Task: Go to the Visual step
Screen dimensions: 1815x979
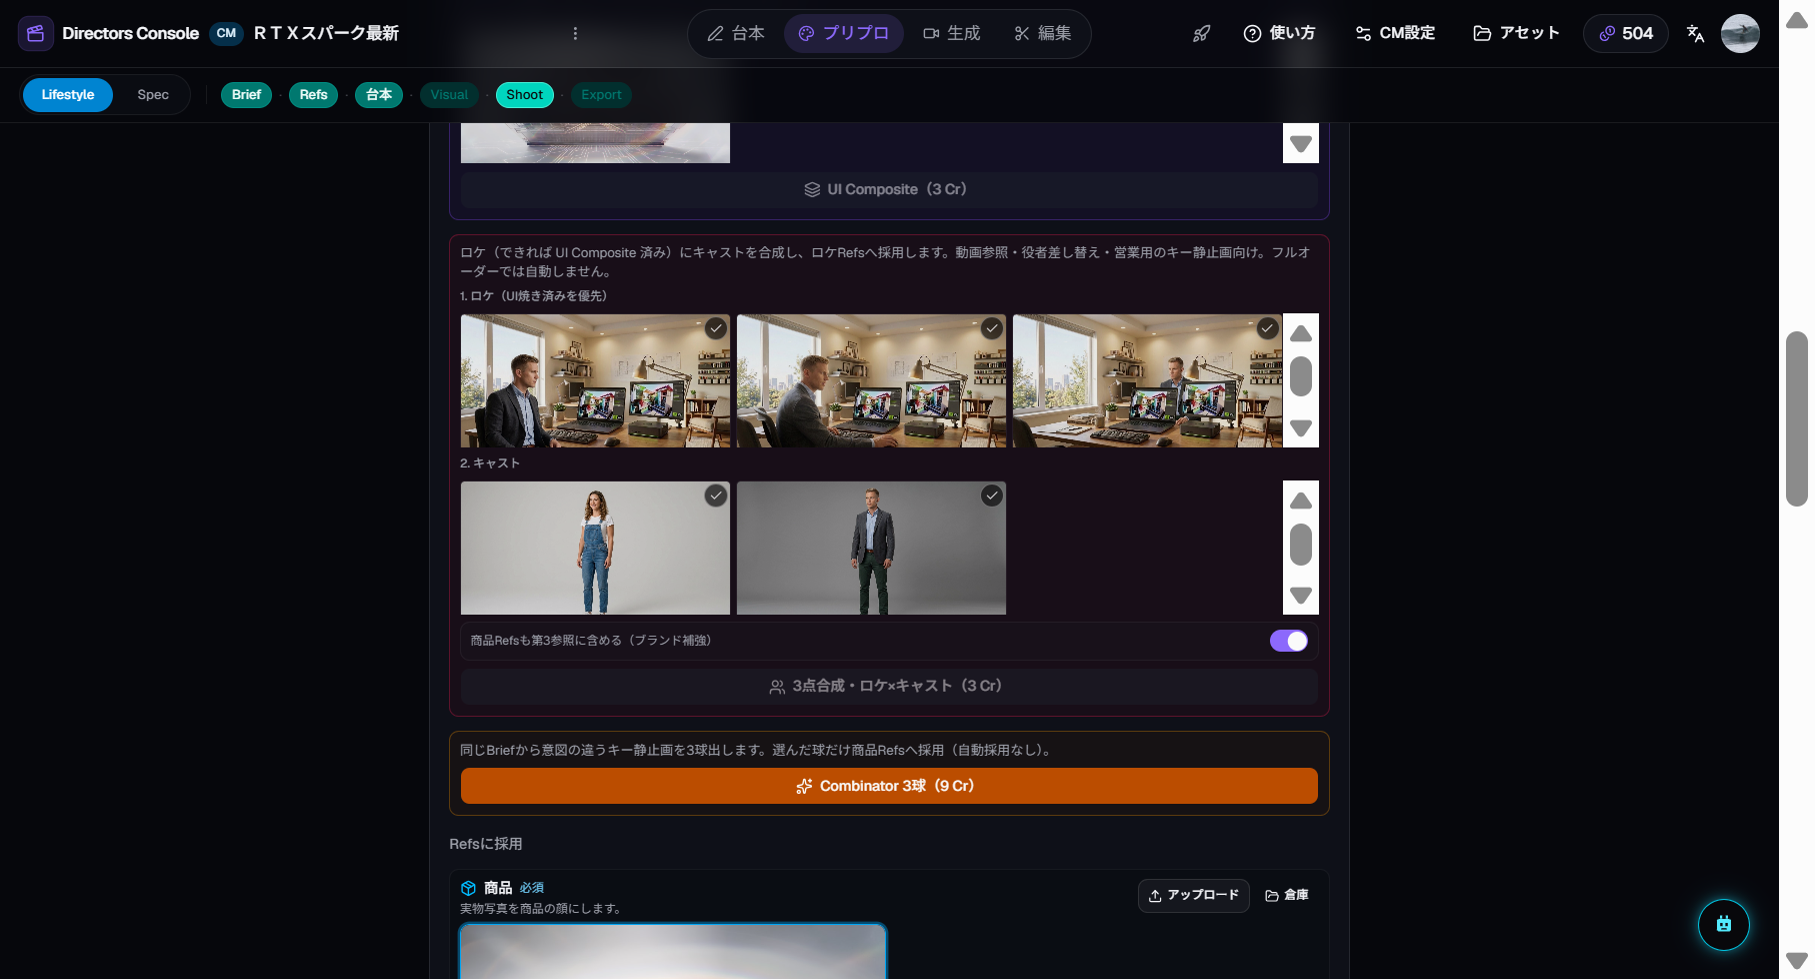Action: (x=449, y=95)
